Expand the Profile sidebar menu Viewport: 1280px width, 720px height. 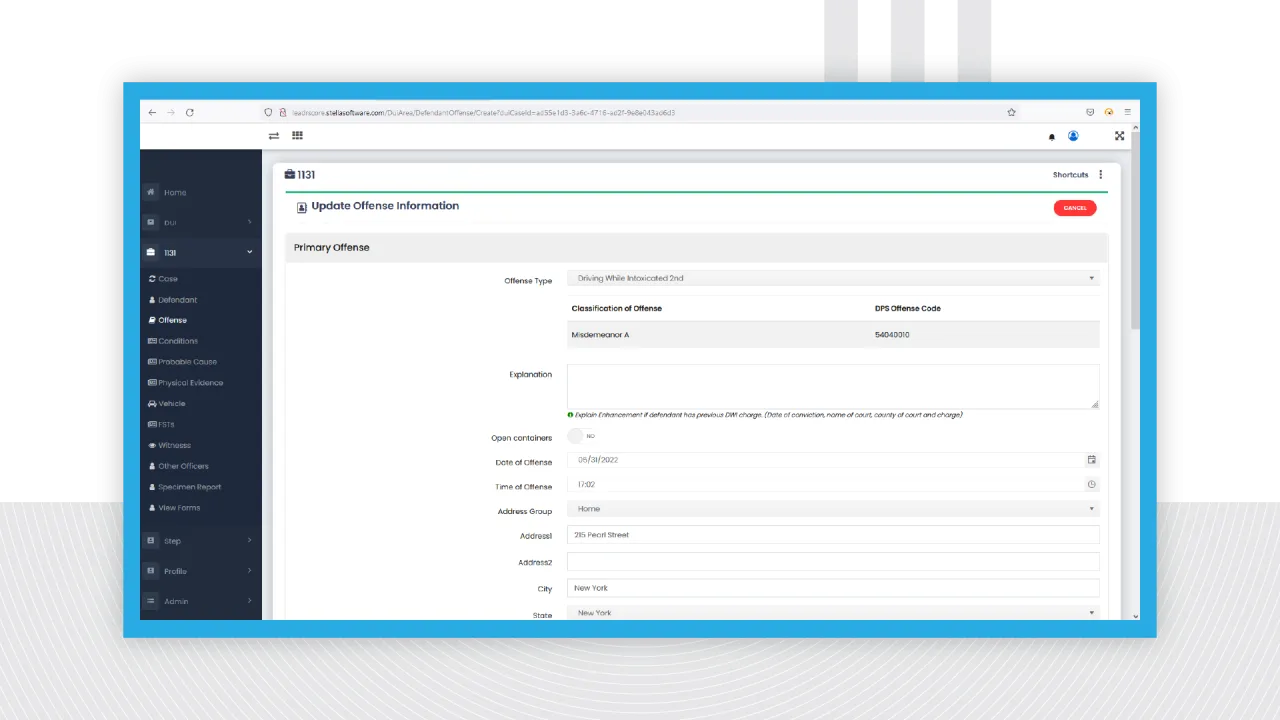click(200, 571)
